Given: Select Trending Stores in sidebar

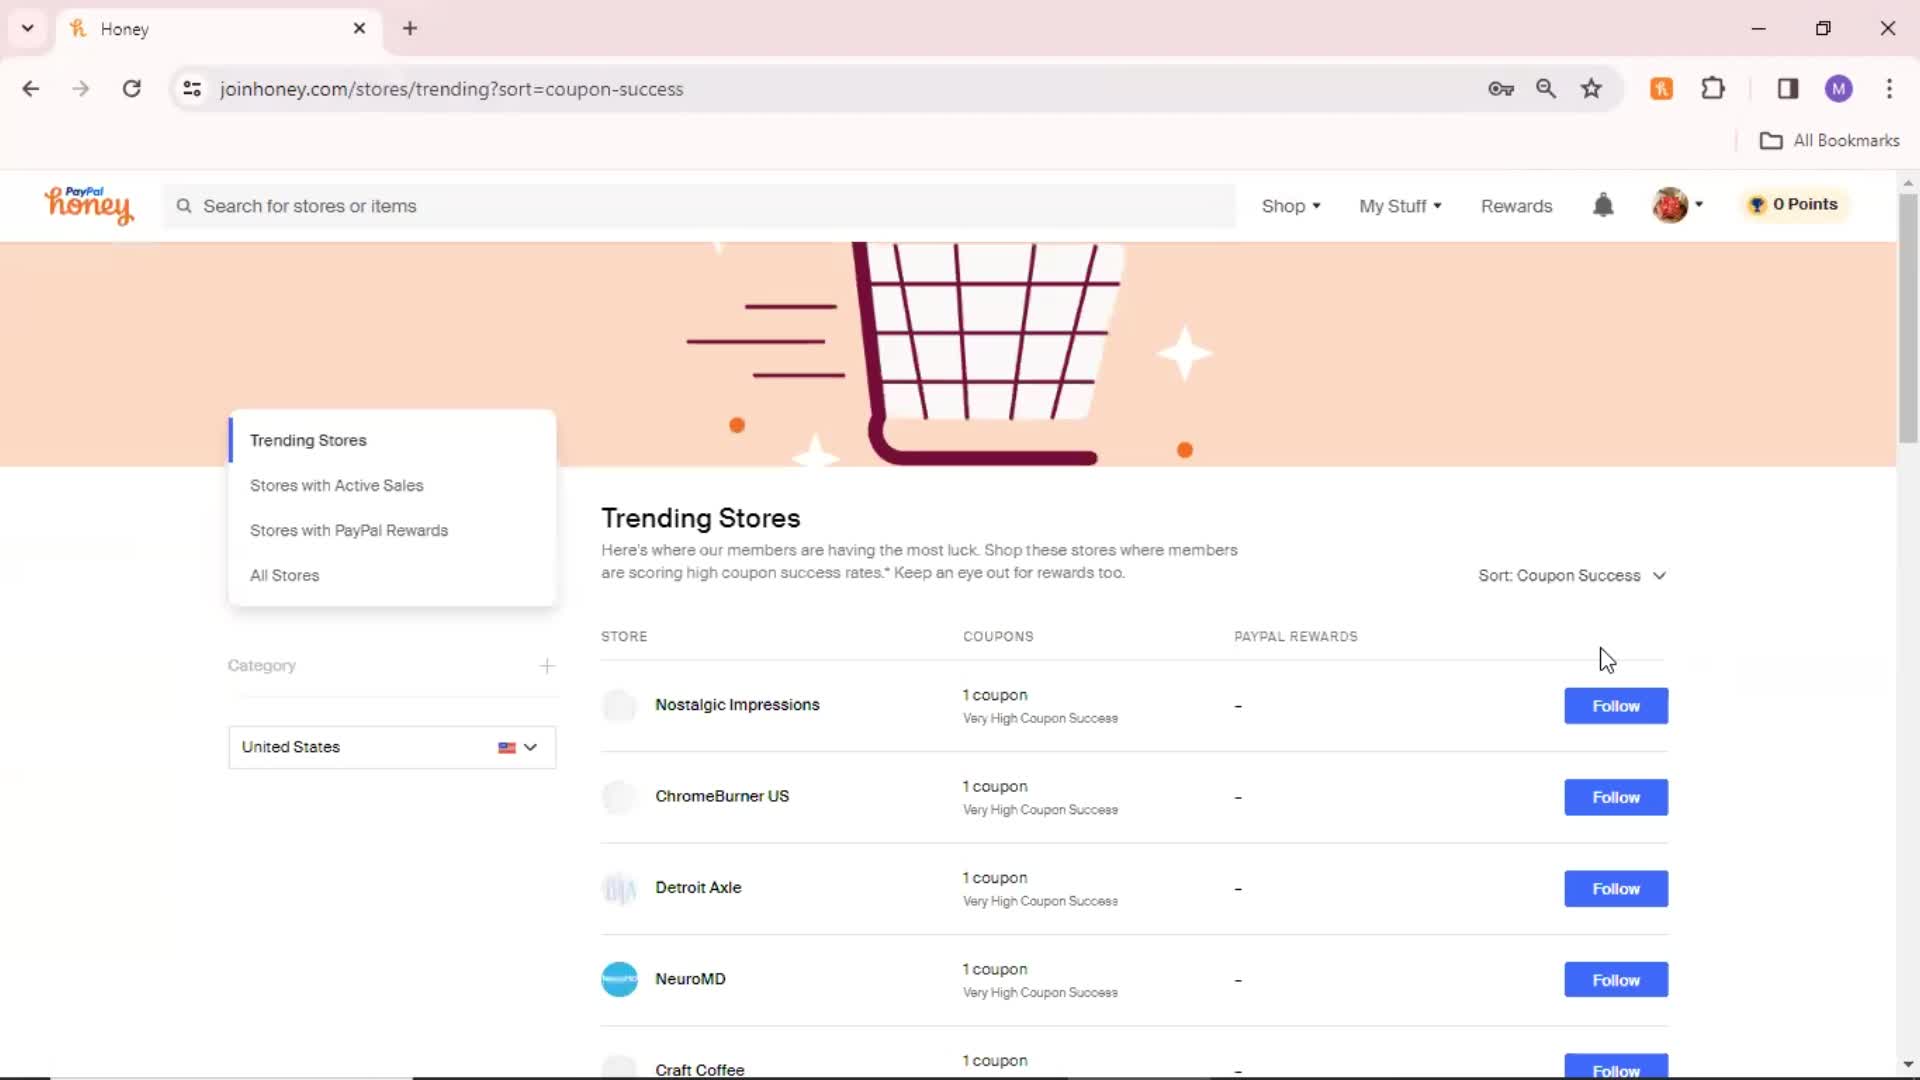Looking at the screenshot, I should (308, 440).
